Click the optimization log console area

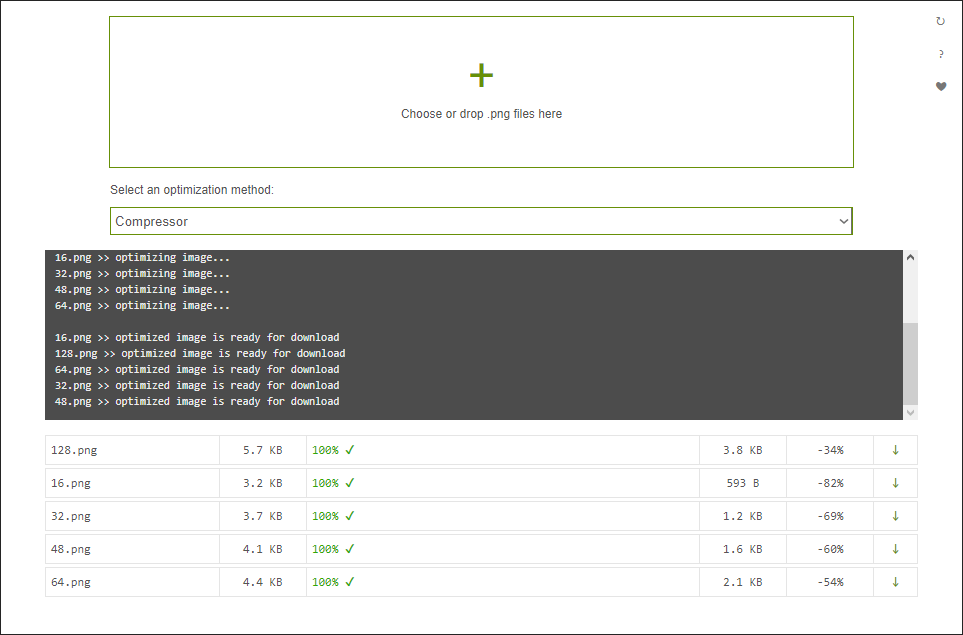tap(470, 330)
